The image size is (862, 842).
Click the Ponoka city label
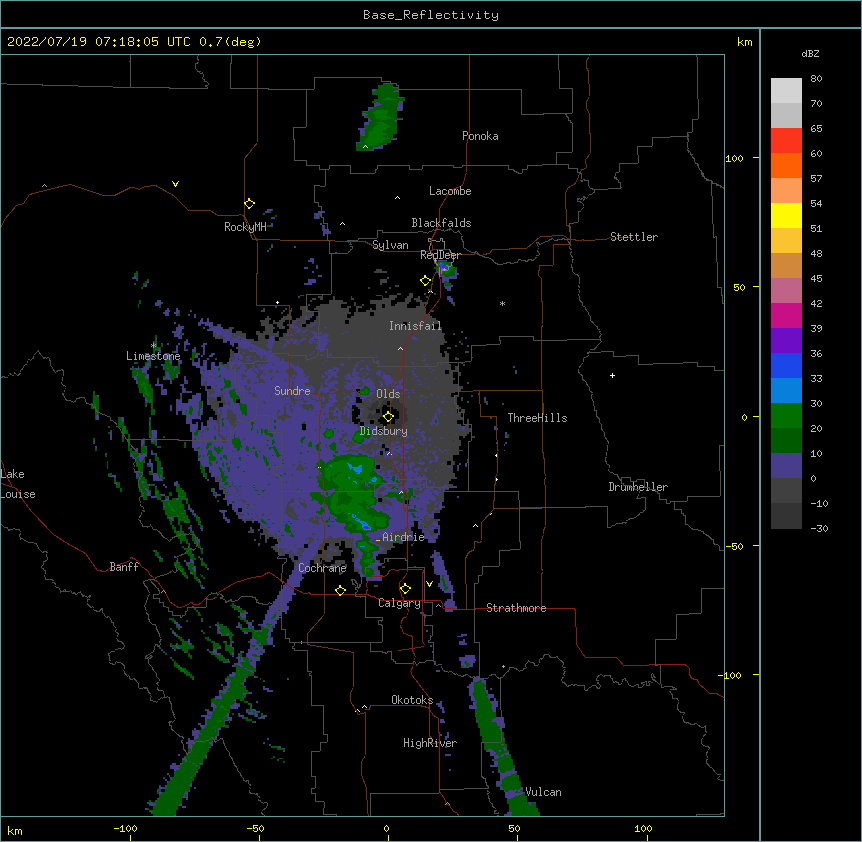480,136
